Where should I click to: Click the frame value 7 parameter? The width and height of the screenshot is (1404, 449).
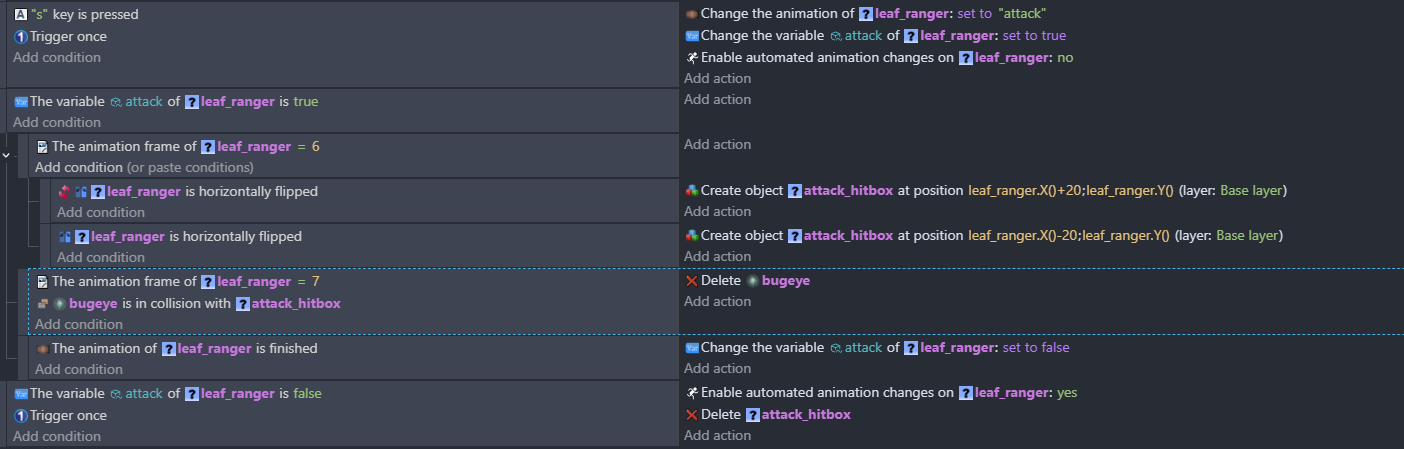pyautogui.click(x=315, y=282)
